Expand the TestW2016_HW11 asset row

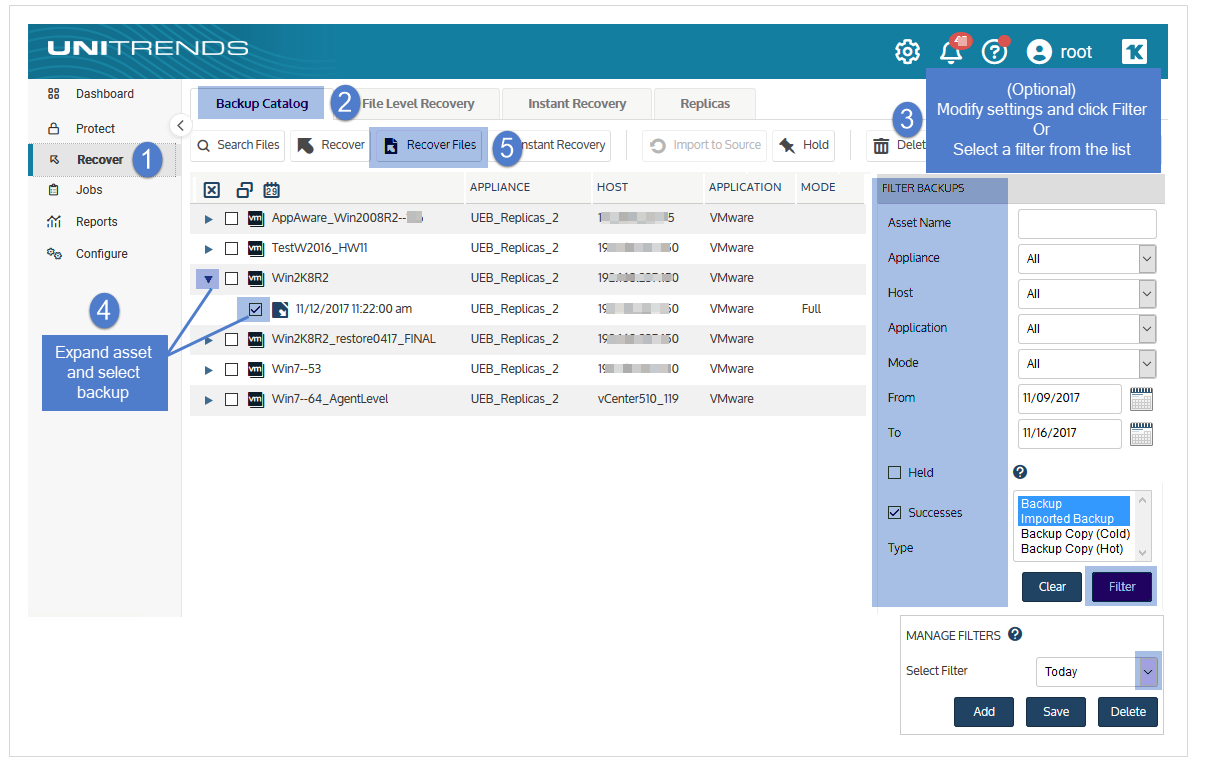point(208,248)
